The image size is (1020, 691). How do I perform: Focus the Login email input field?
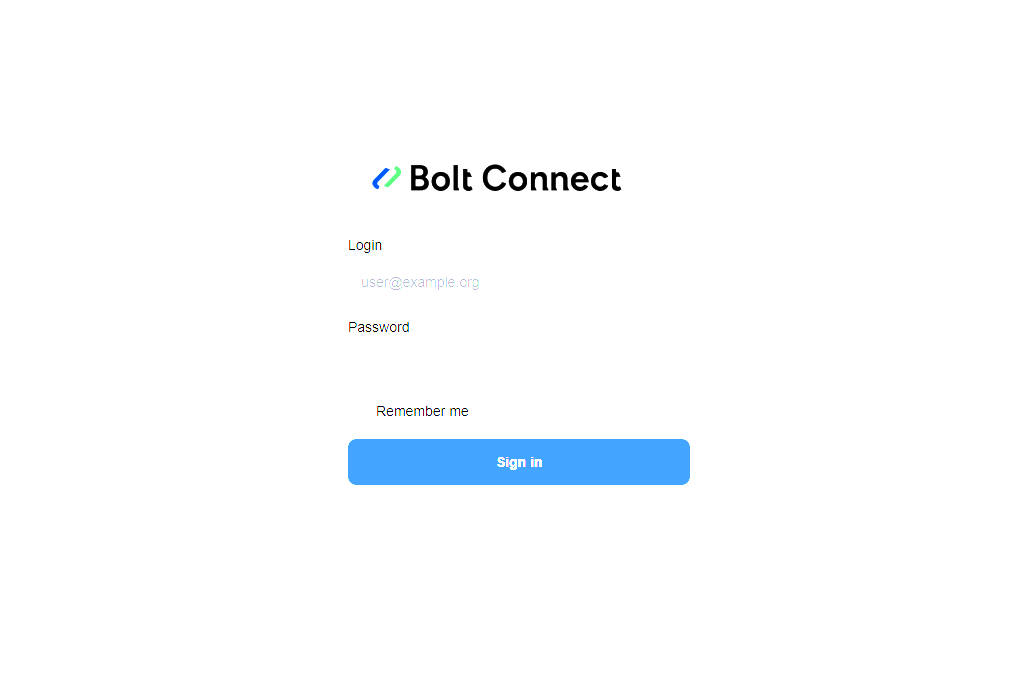(x=518, y=282)
